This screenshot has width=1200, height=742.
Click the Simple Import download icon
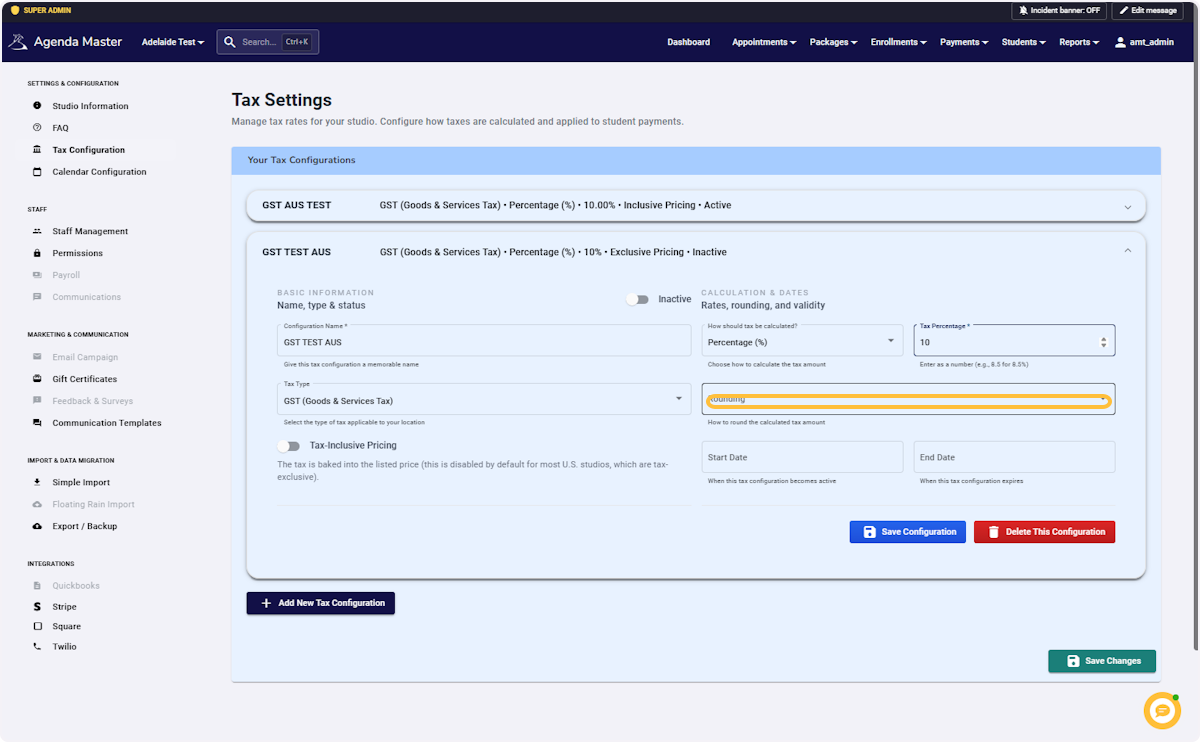click(x=37, y=482)
